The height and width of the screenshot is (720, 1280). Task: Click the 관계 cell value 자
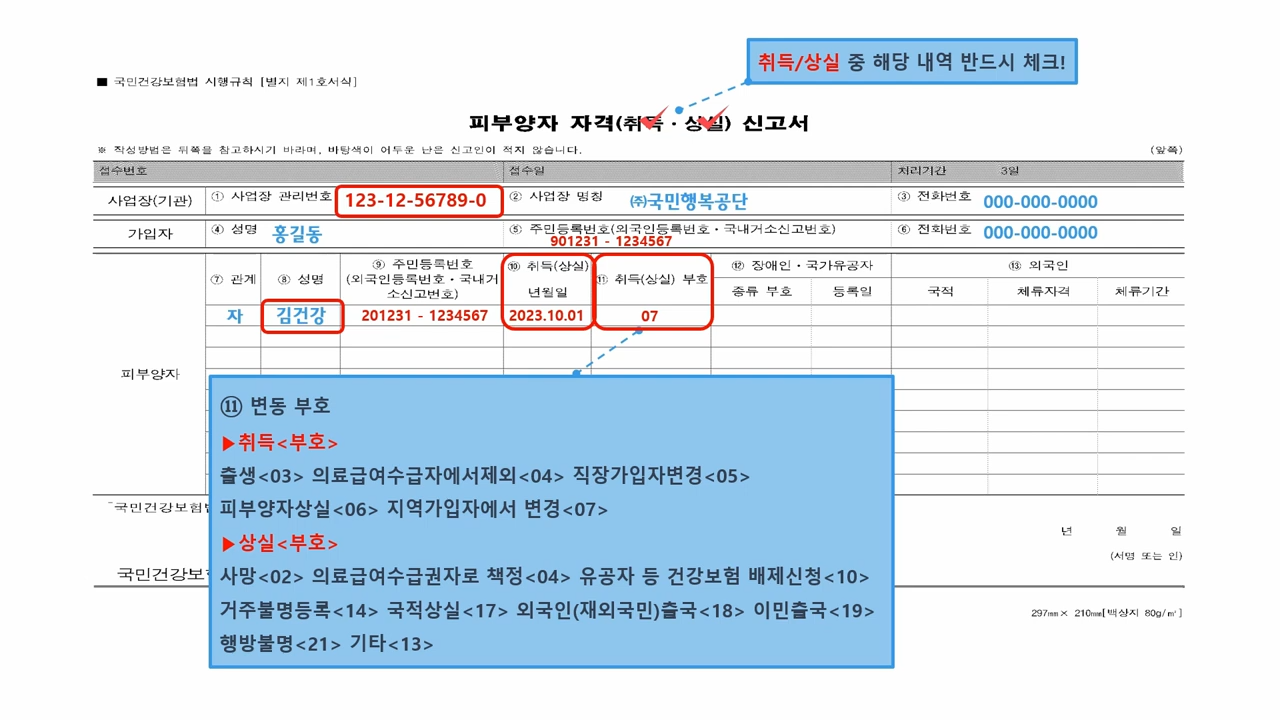235,315
